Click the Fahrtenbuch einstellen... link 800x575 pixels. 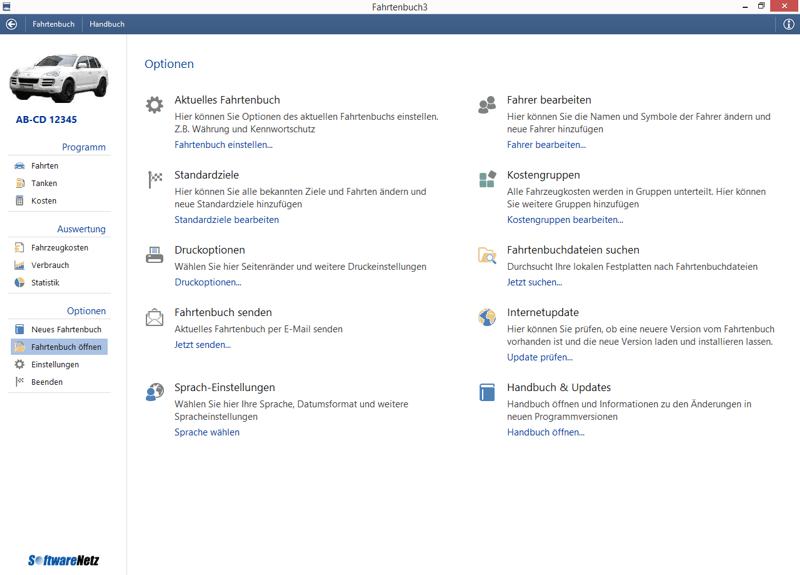pyautogui.click(x=223, y=145)
